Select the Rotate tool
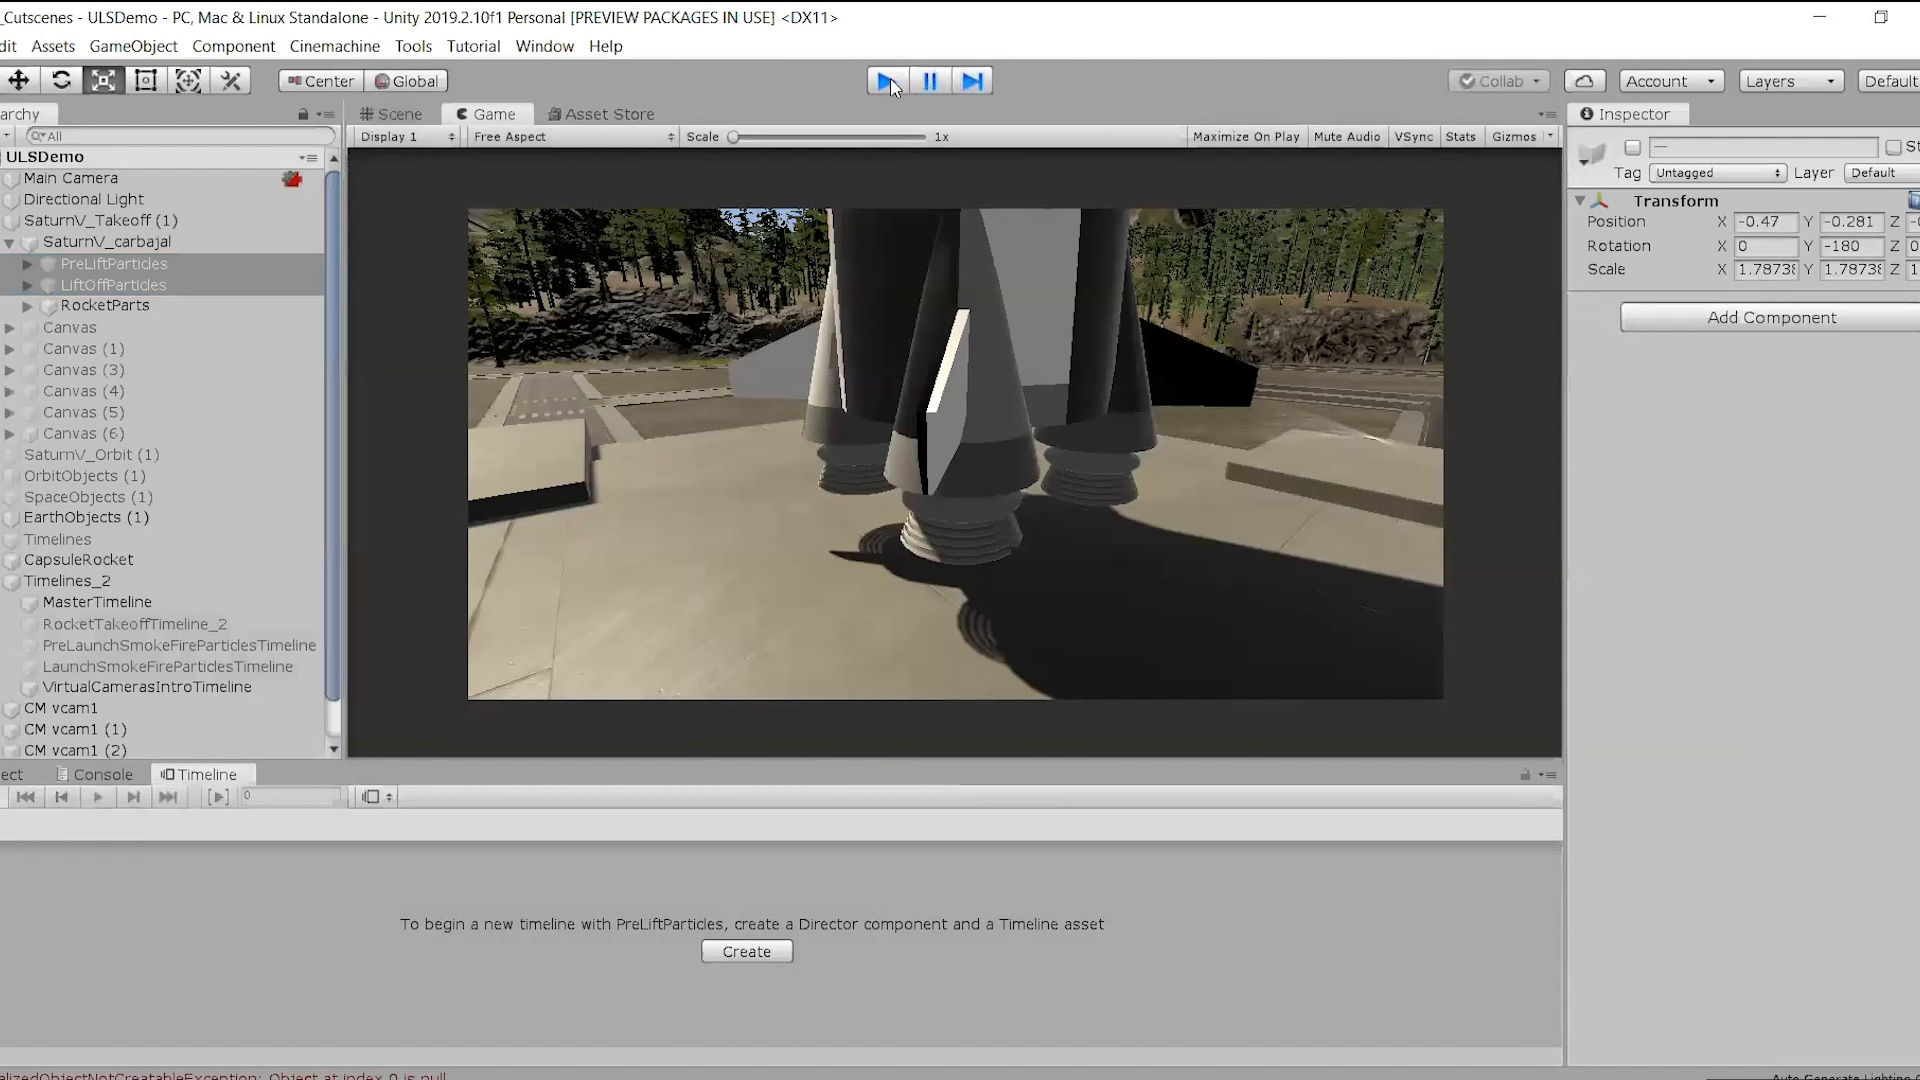Screen dimensions: 1920x1080 click(61, 81)
